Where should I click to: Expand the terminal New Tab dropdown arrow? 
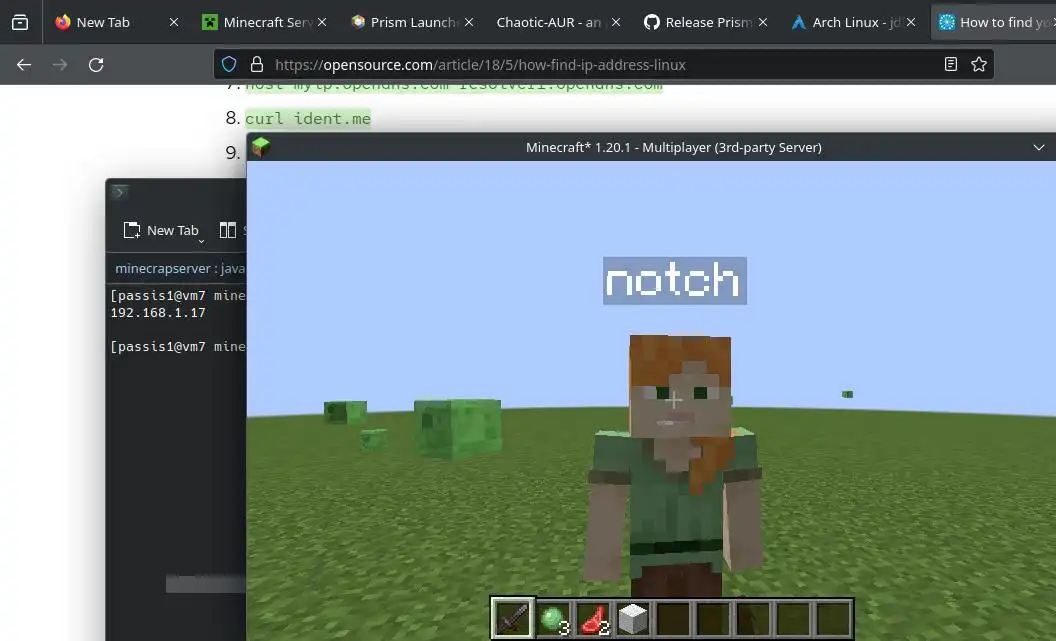pyautogui.click(x=201, y=241)
